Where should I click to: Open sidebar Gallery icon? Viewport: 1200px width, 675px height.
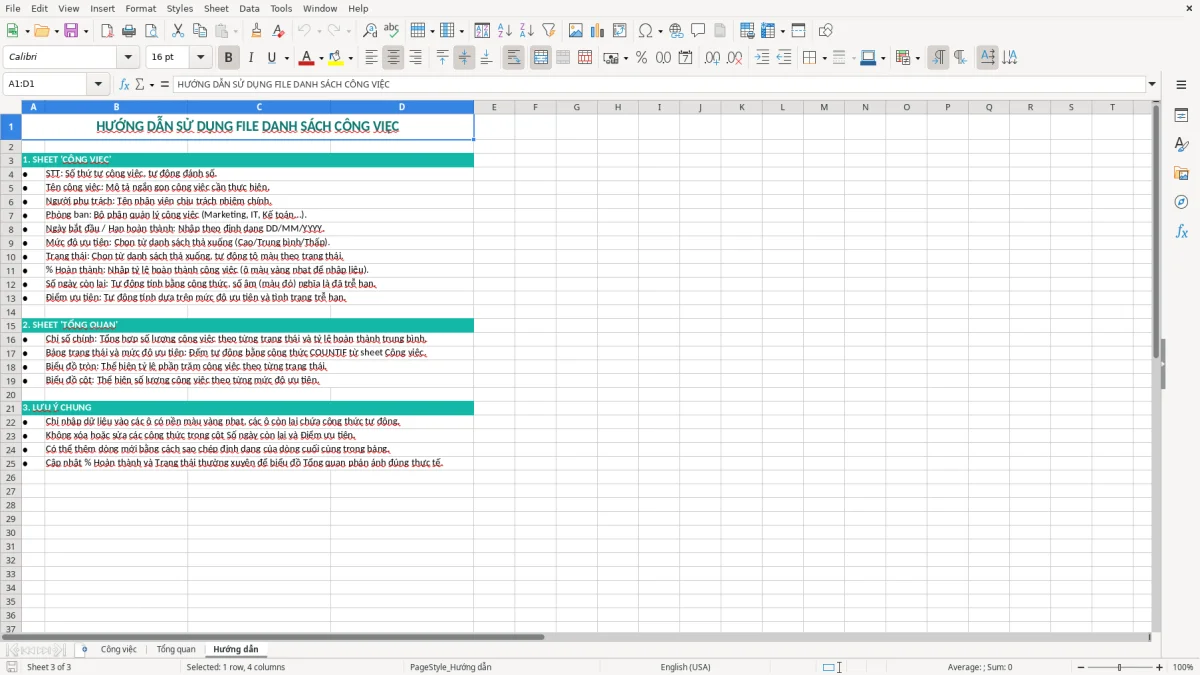1181,173
